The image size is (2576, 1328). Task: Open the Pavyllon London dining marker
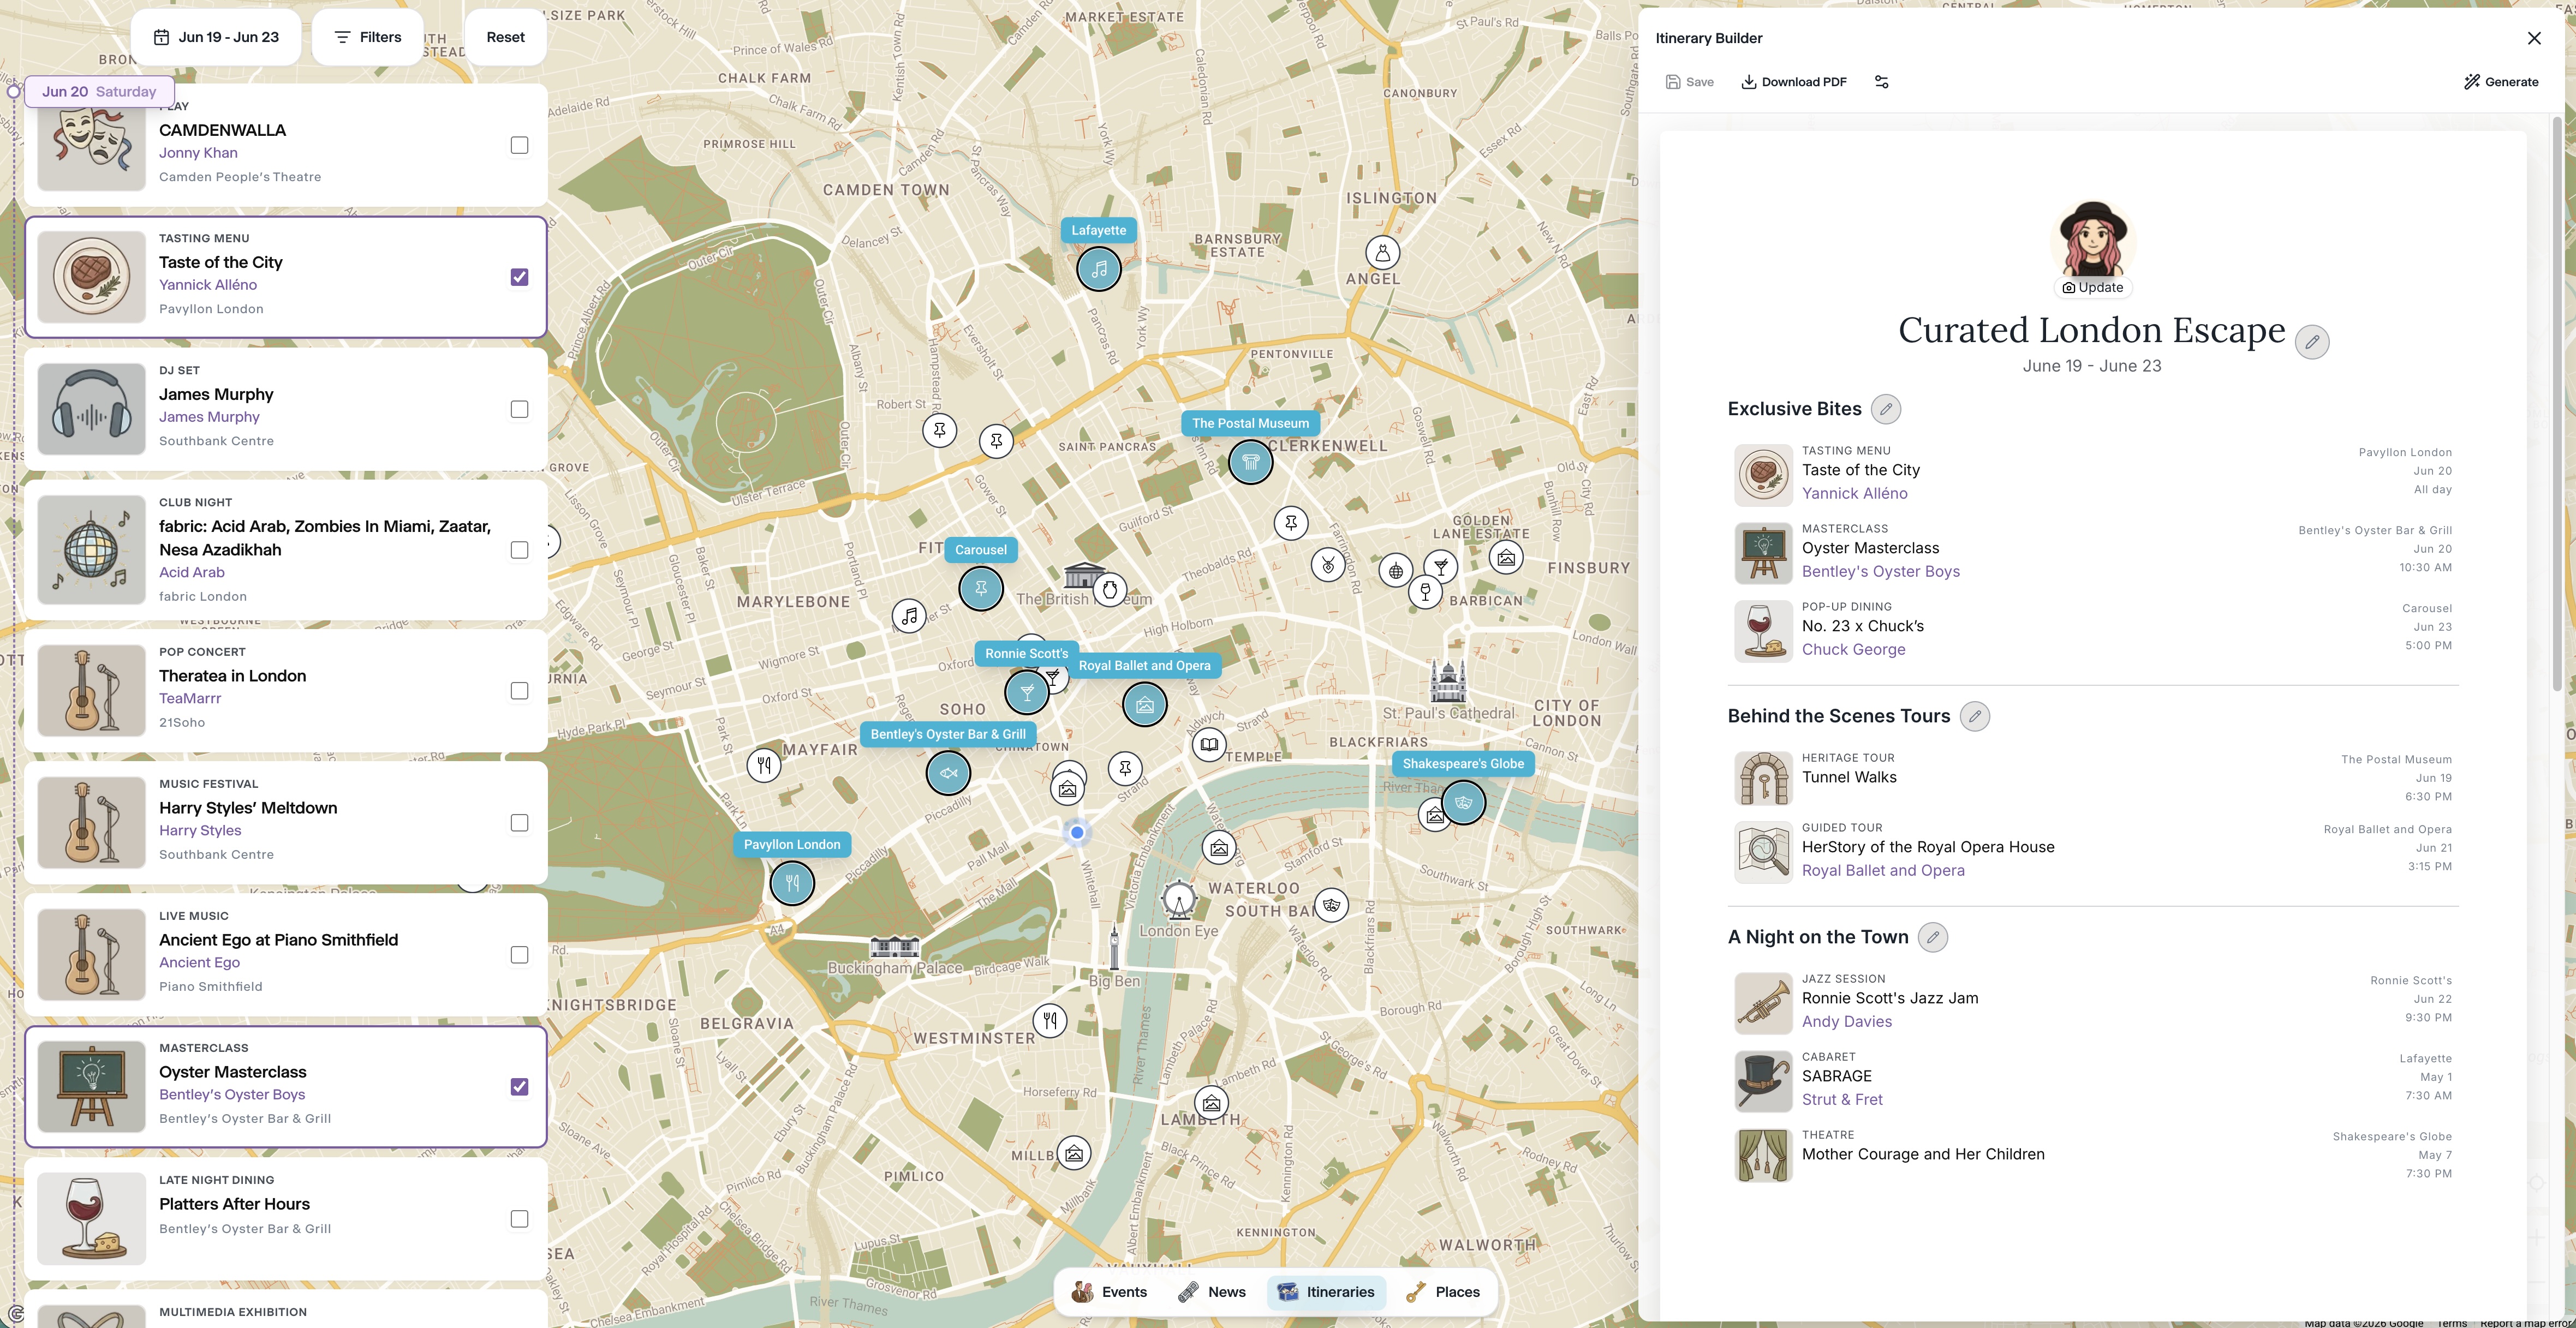pyautogui.click(x=792, y=883)
